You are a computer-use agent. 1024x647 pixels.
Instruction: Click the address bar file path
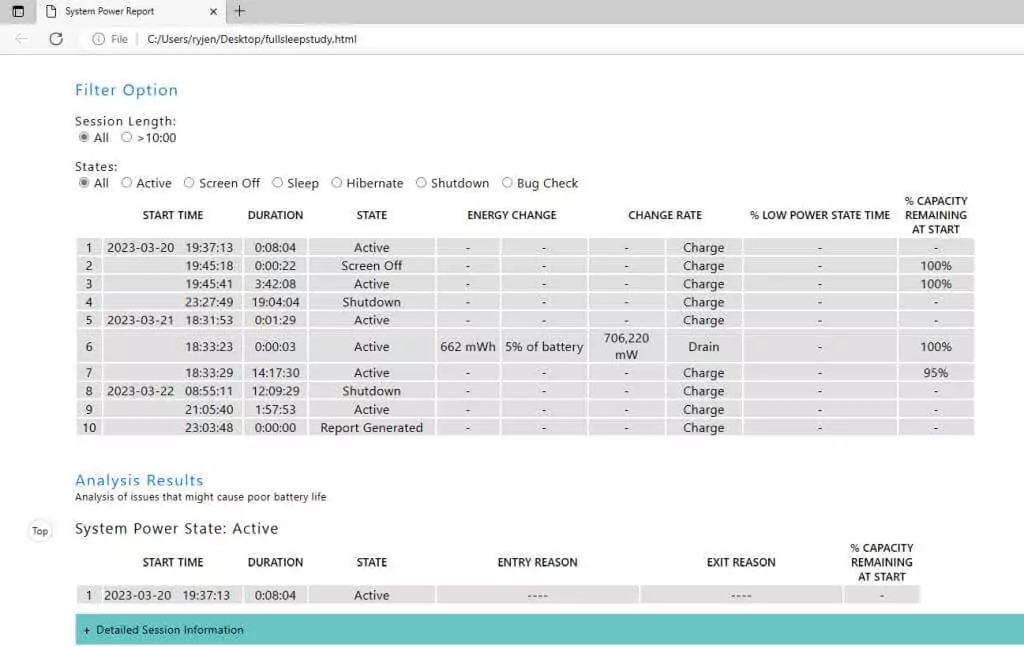[x=252, y=39]
